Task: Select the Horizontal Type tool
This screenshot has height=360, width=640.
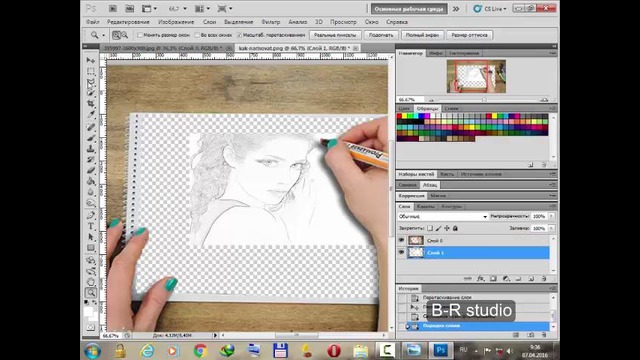Action: pyautogui.click(x=91, y=226)
